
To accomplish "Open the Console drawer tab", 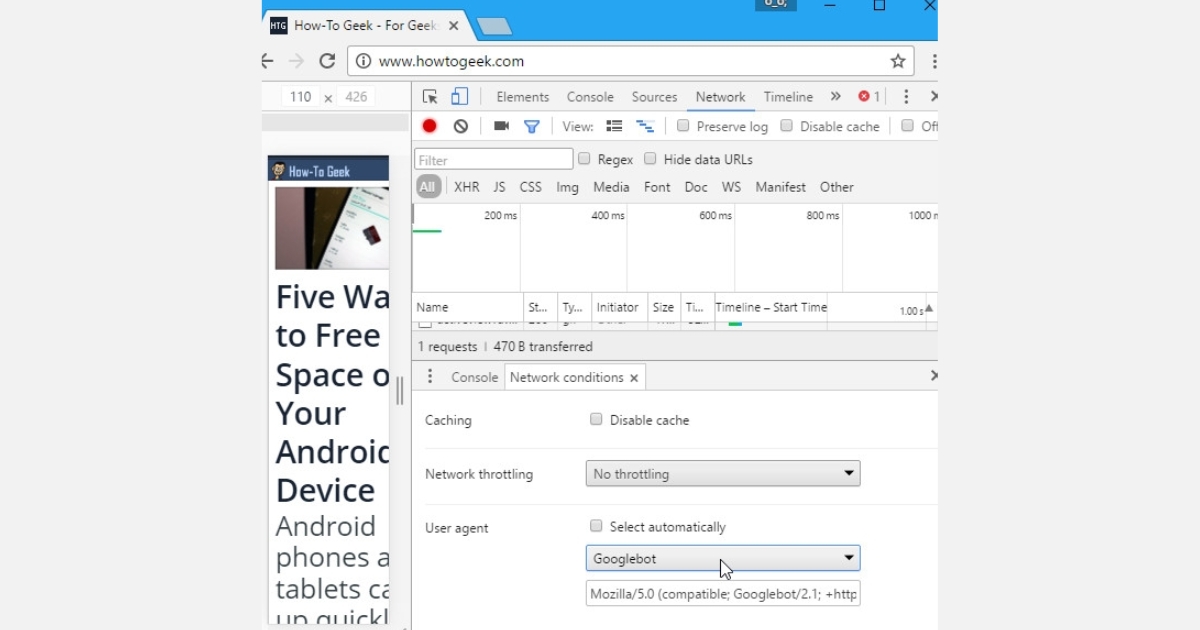I will (x=474, y=377).
